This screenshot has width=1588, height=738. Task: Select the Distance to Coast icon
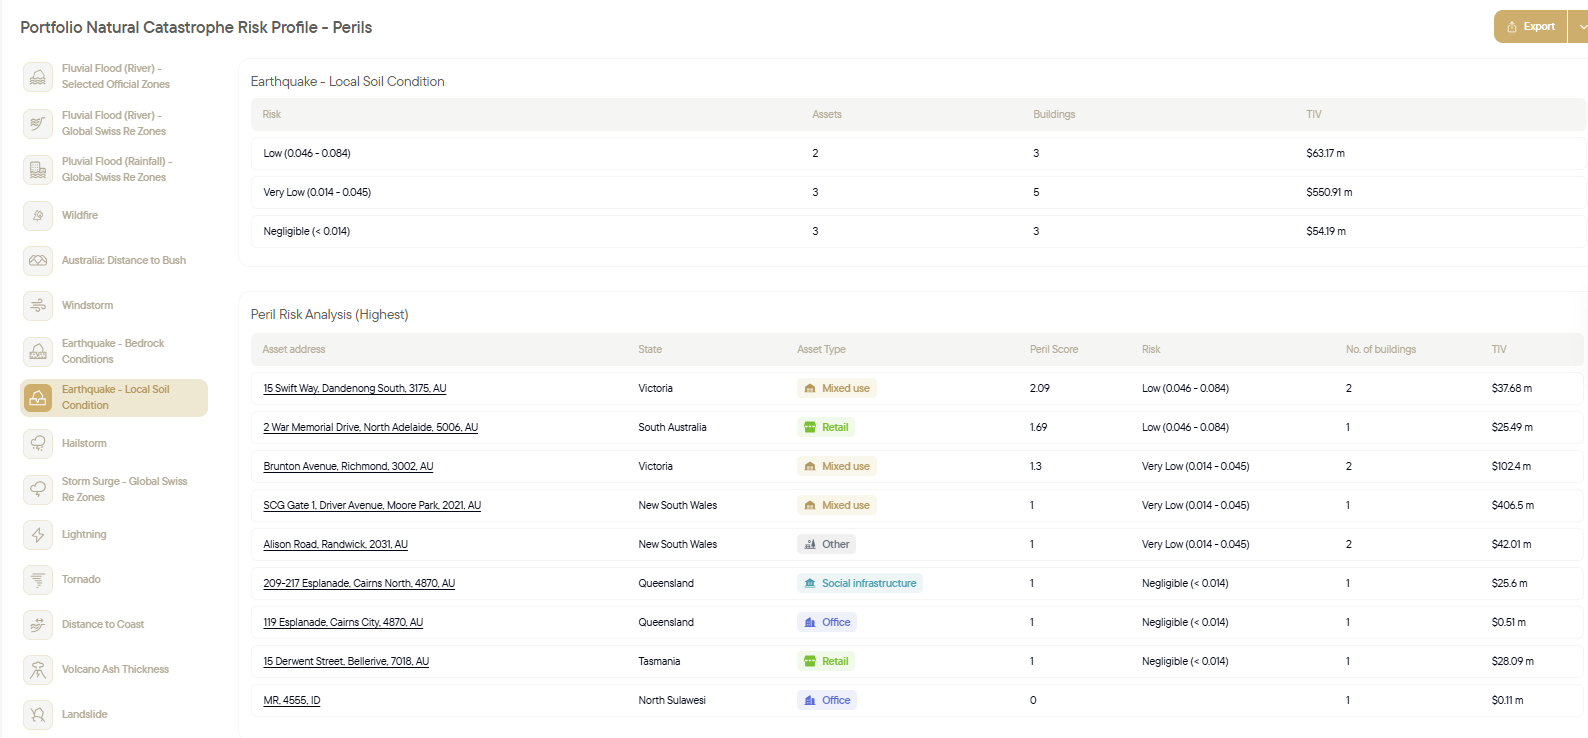38,624
